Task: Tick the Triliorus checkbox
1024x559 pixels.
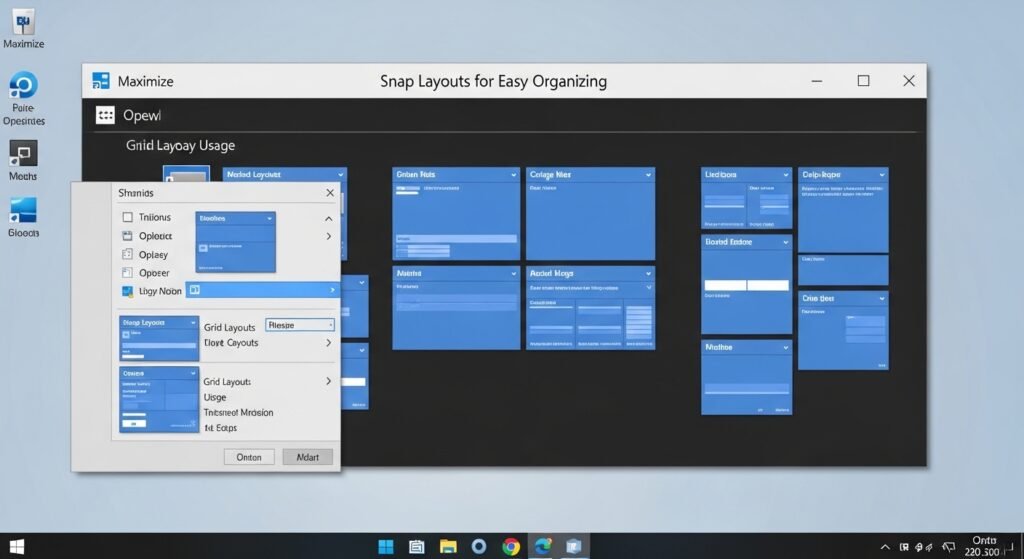Action: point(127,217)
